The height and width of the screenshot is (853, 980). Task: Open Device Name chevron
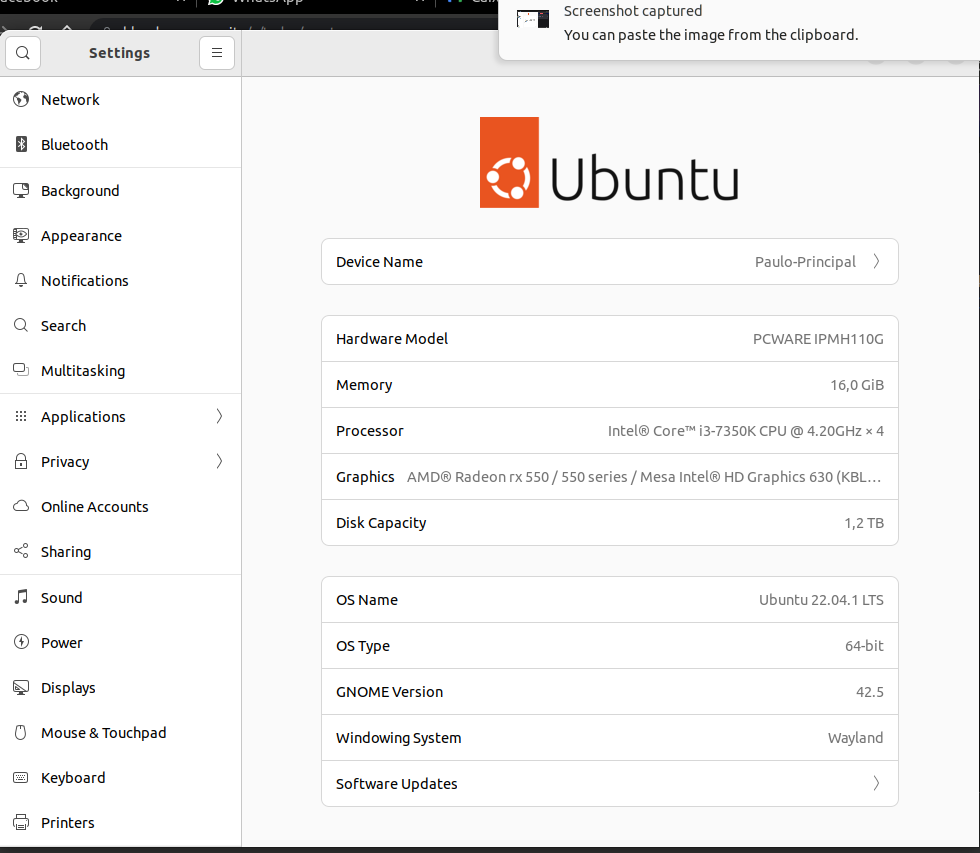pos(876,261)
